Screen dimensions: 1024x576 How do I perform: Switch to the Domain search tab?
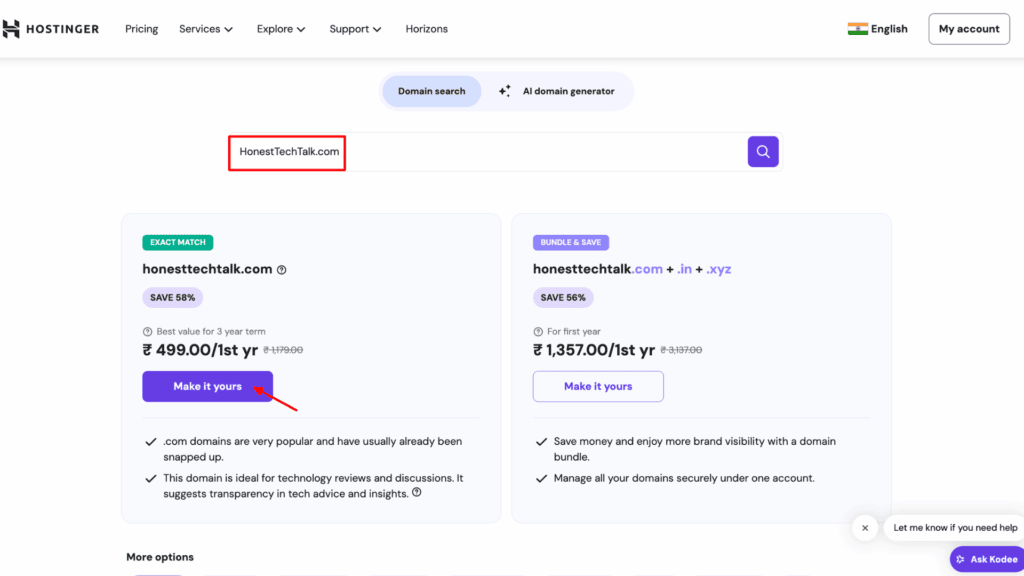click(x=431, y=90)
